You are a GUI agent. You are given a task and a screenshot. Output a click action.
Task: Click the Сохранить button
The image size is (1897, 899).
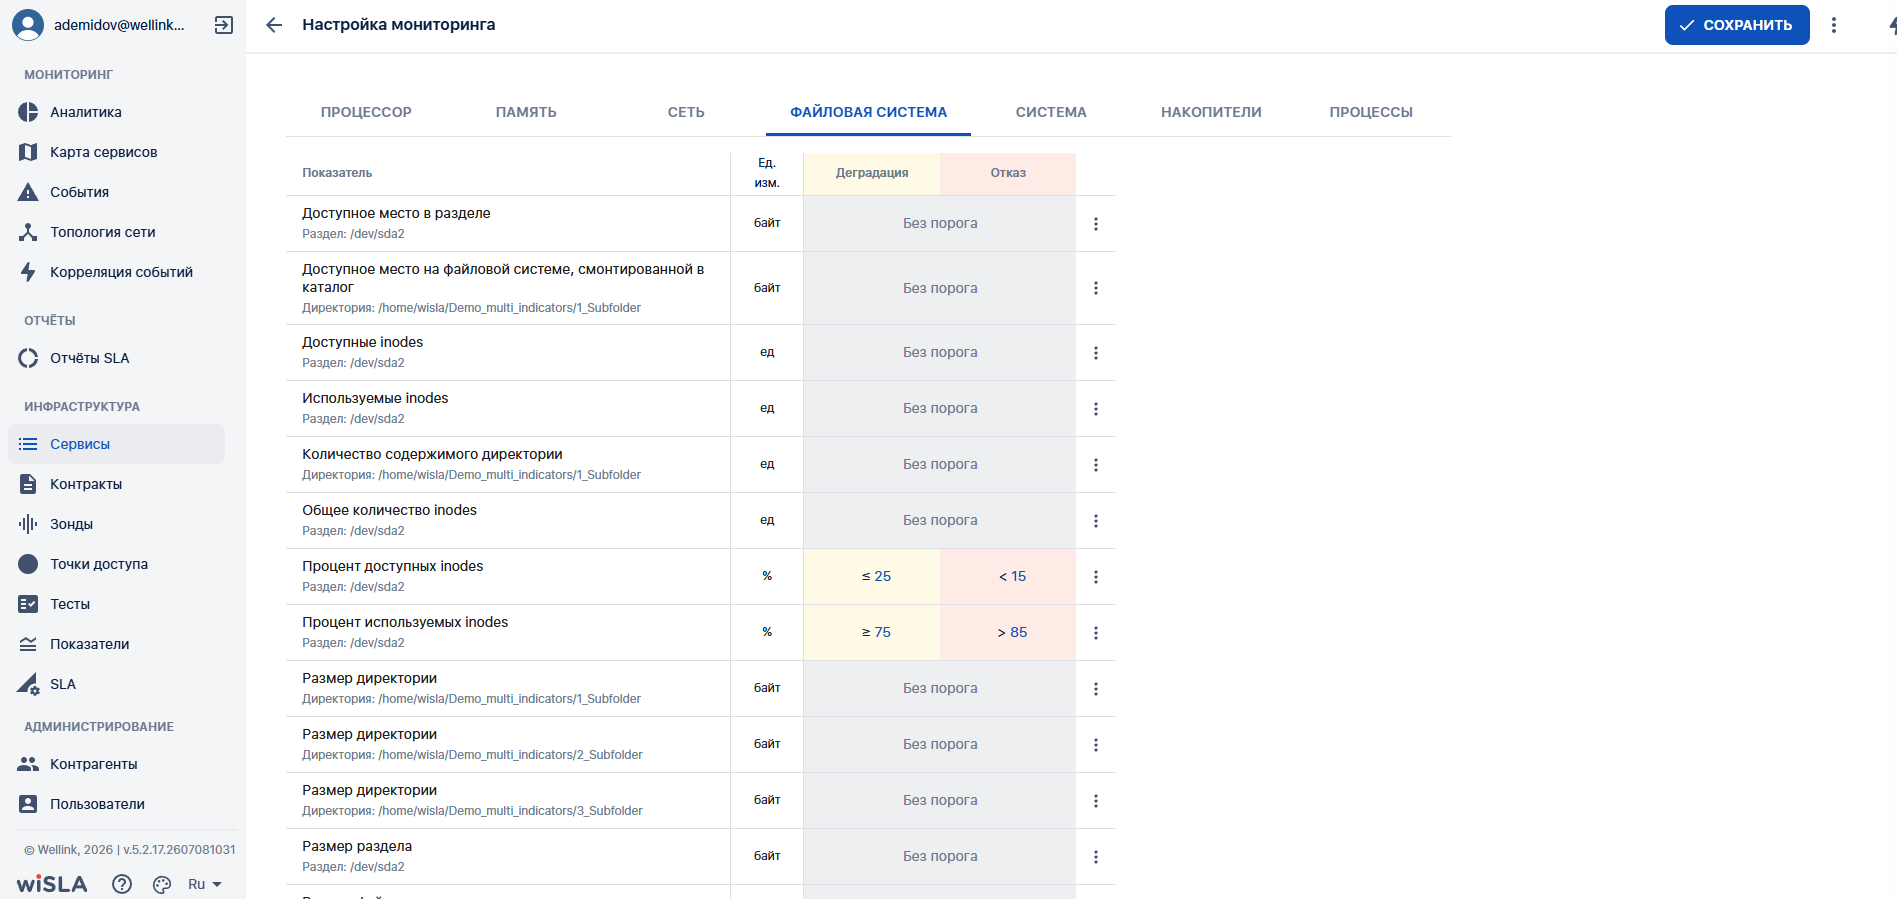click(1737, 25)
